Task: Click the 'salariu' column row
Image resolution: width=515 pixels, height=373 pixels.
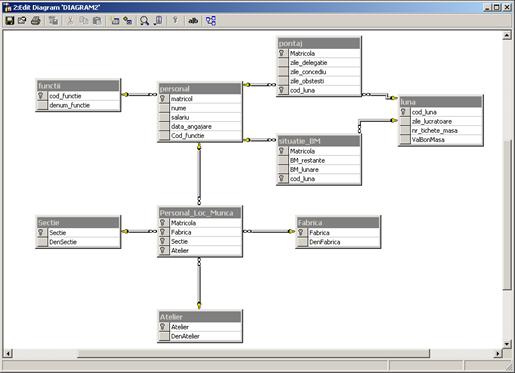Action: tap(200, 117)
